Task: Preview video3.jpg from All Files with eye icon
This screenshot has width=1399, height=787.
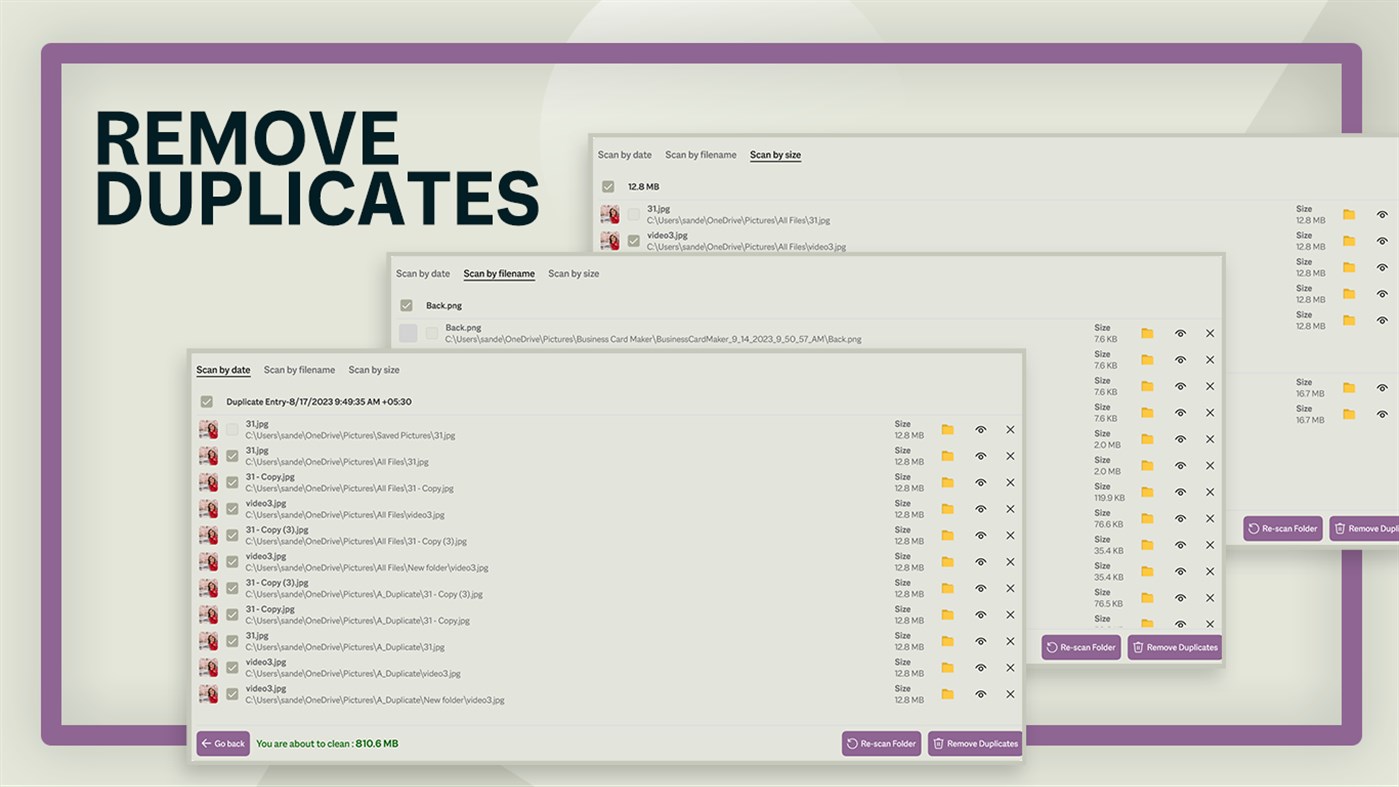Action: (980, 508)
